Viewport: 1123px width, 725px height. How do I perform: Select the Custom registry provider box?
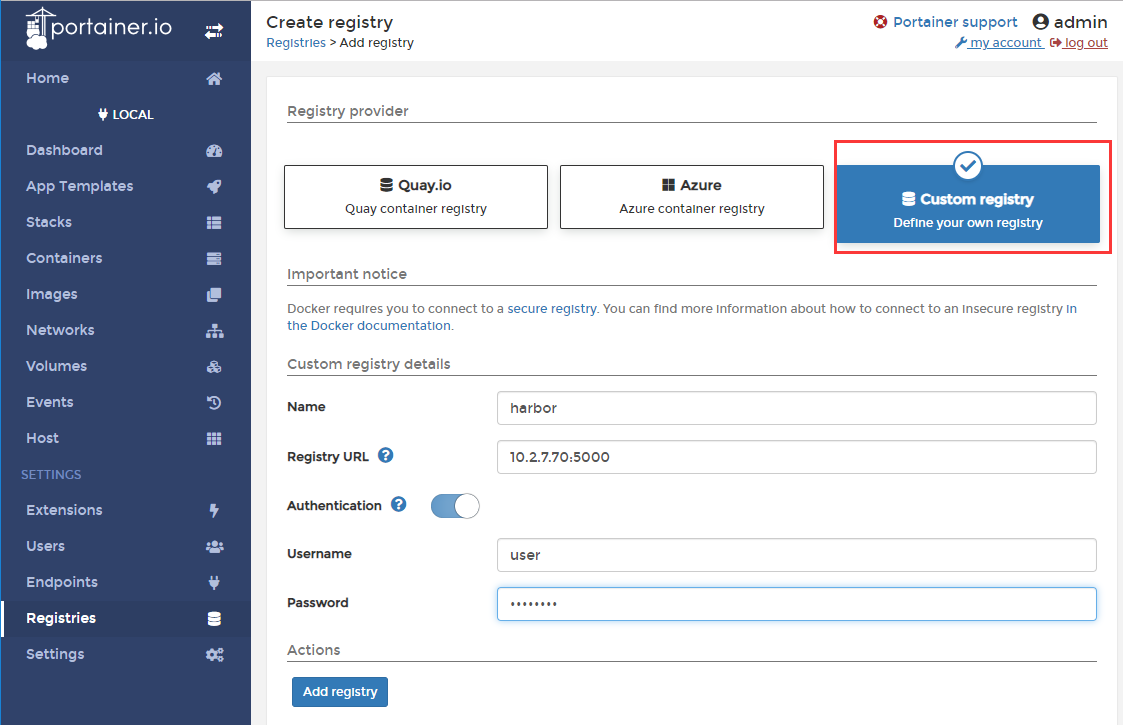(x=968, y=204)
